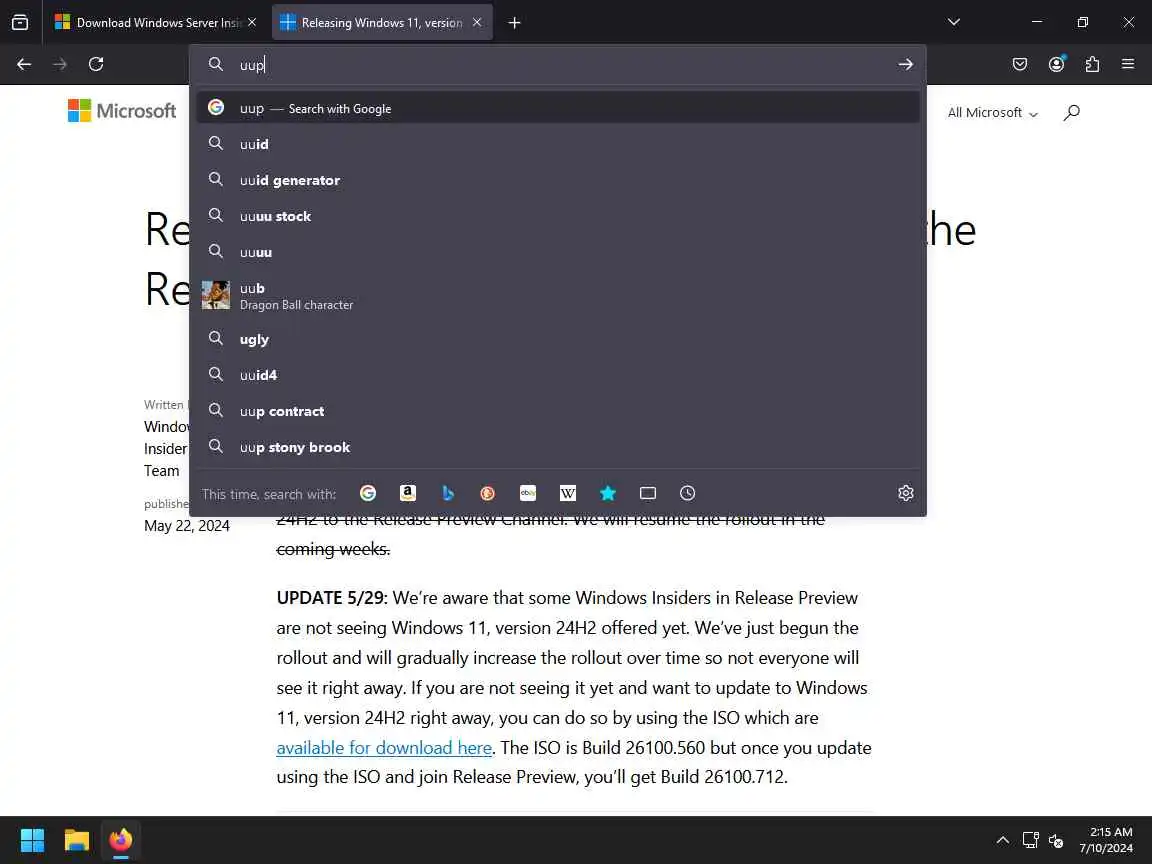Image resolution: width=1152 pixels, height=864 pixels.
Task: Choose the 'uup contract' suggestion
Action: [x=558, y=411]
